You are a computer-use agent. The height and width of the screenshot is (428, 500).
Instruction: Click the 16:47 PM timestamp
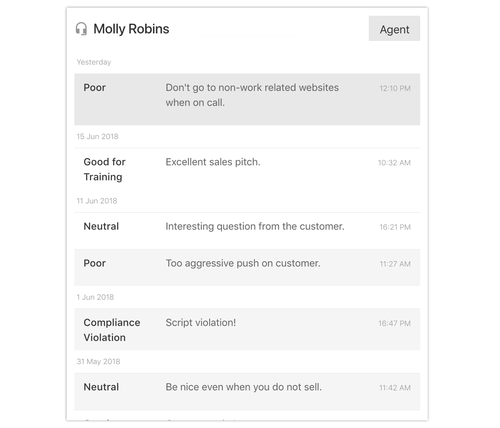click(394, 323)
